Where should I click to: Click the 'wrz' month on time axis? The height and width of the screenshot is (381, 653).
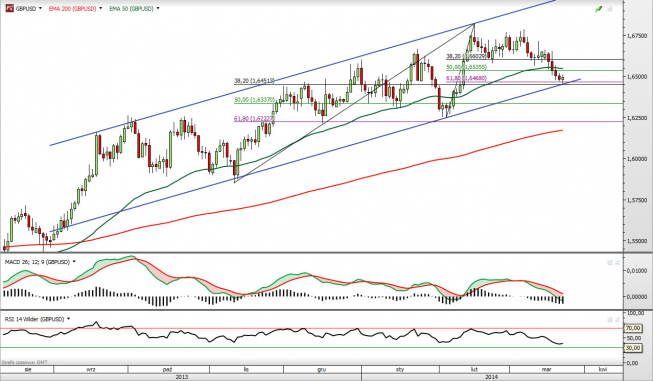point(91,369)
